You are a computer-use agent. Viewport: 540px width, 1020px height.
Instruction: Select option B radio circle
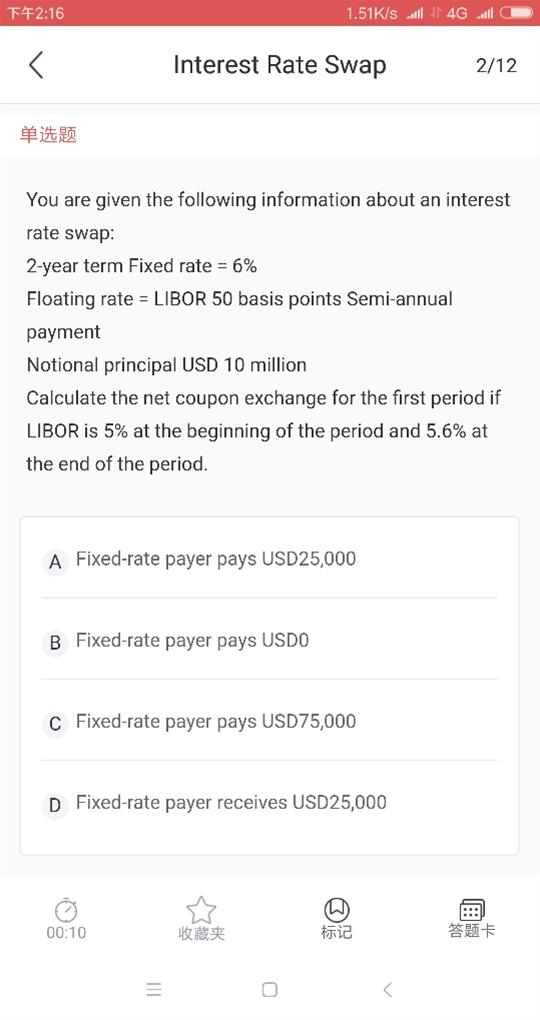click(x=55, y=643)
